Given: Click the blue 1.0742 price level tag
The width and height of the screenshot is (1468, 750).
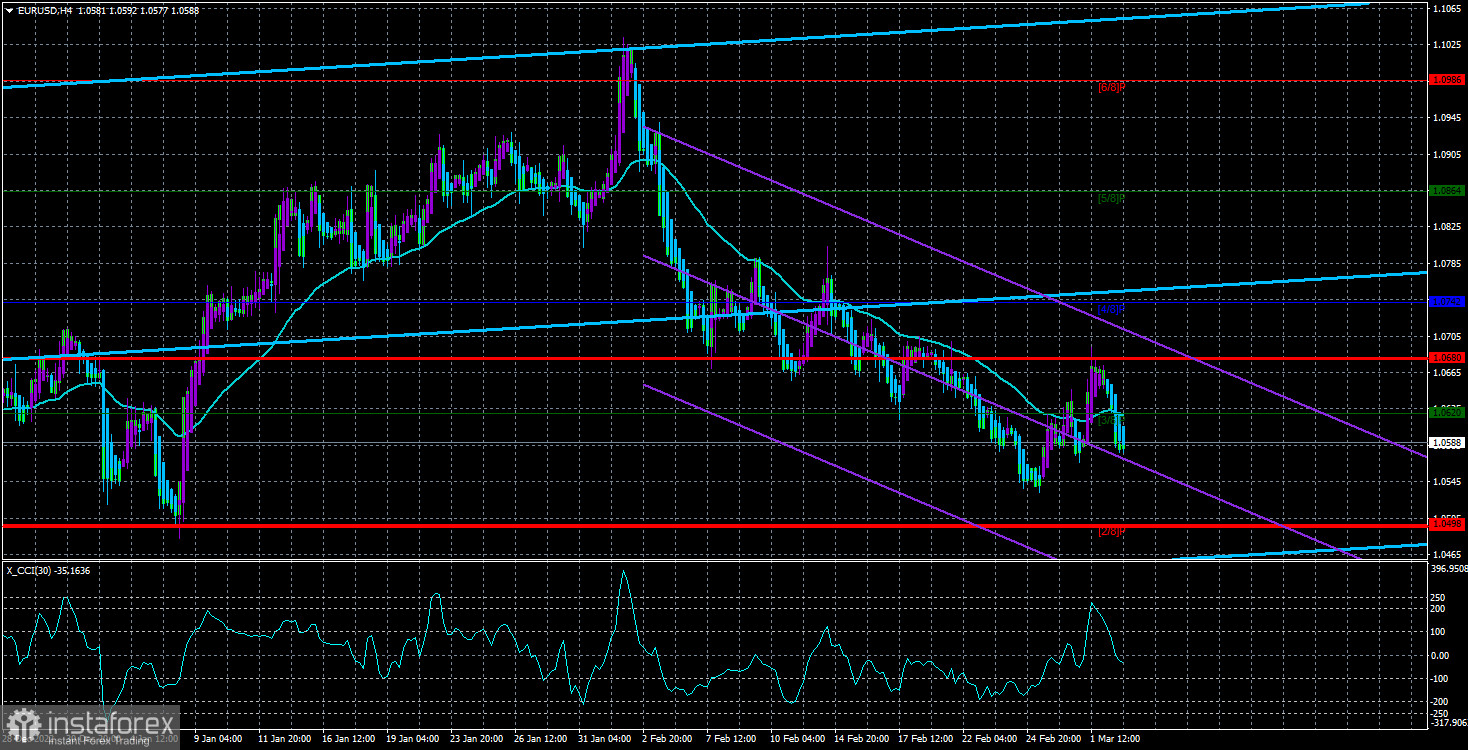Looking at the screenshot, I should tap(1446, 301).
